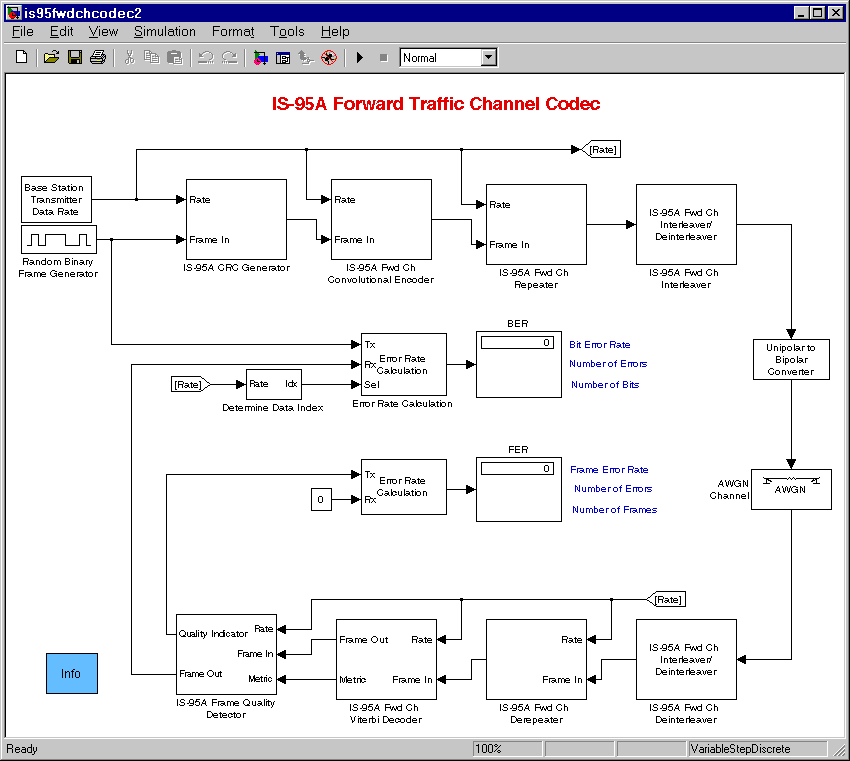Select the constant 0 block
This screenshot has height=761, width=850.
click(x=321, y=499)
